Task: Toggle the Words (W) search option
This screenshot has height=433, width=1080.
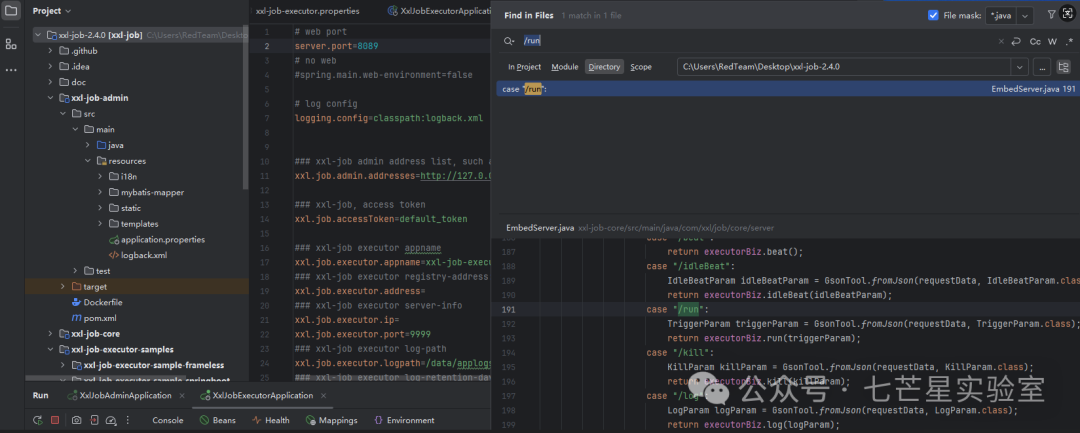Action: pyautogui.click(x=1052, y=41)
